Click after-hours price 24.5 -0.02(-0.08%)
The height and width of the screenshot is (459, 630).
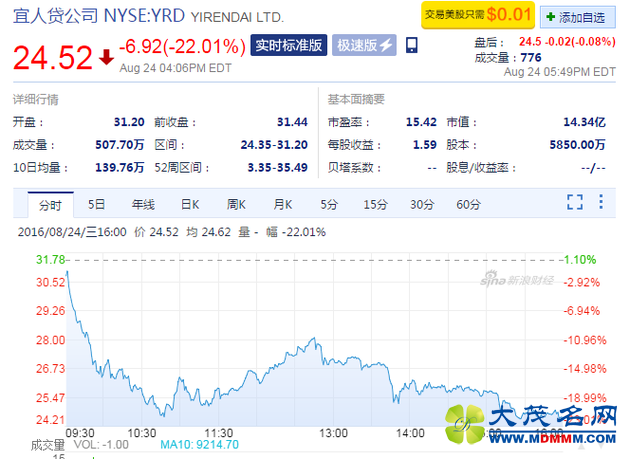tap(567, 42)
